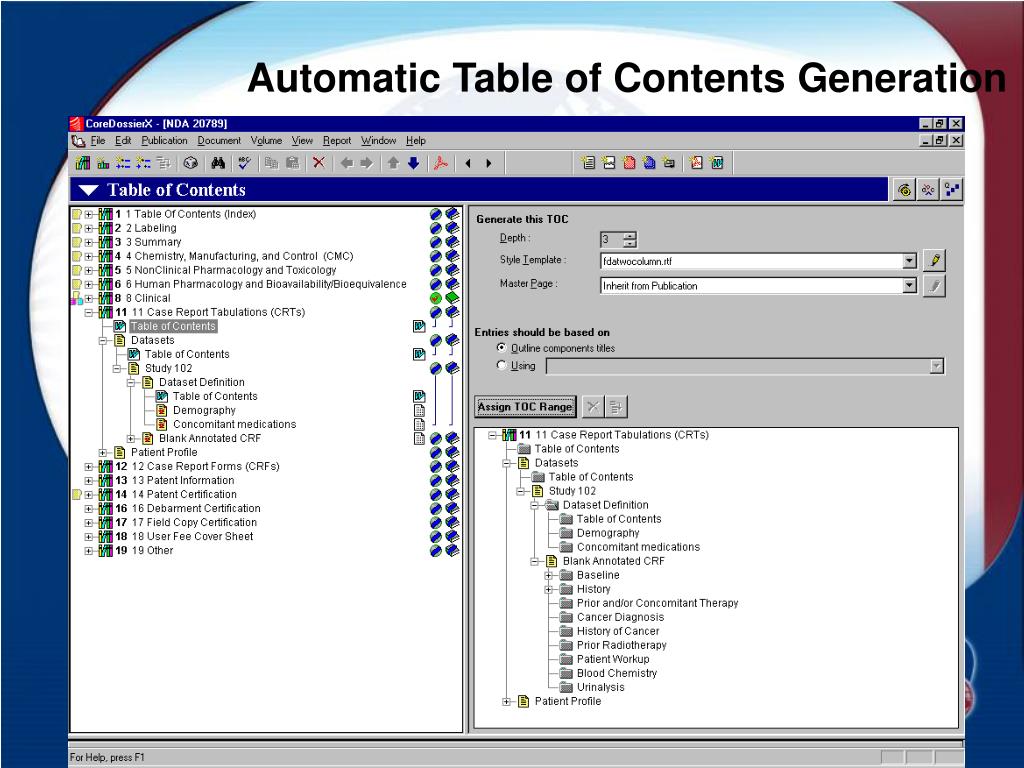1024x768 pixels.
Task: Click the paste clipboard toolbar icon
Action: coord(293,163)
